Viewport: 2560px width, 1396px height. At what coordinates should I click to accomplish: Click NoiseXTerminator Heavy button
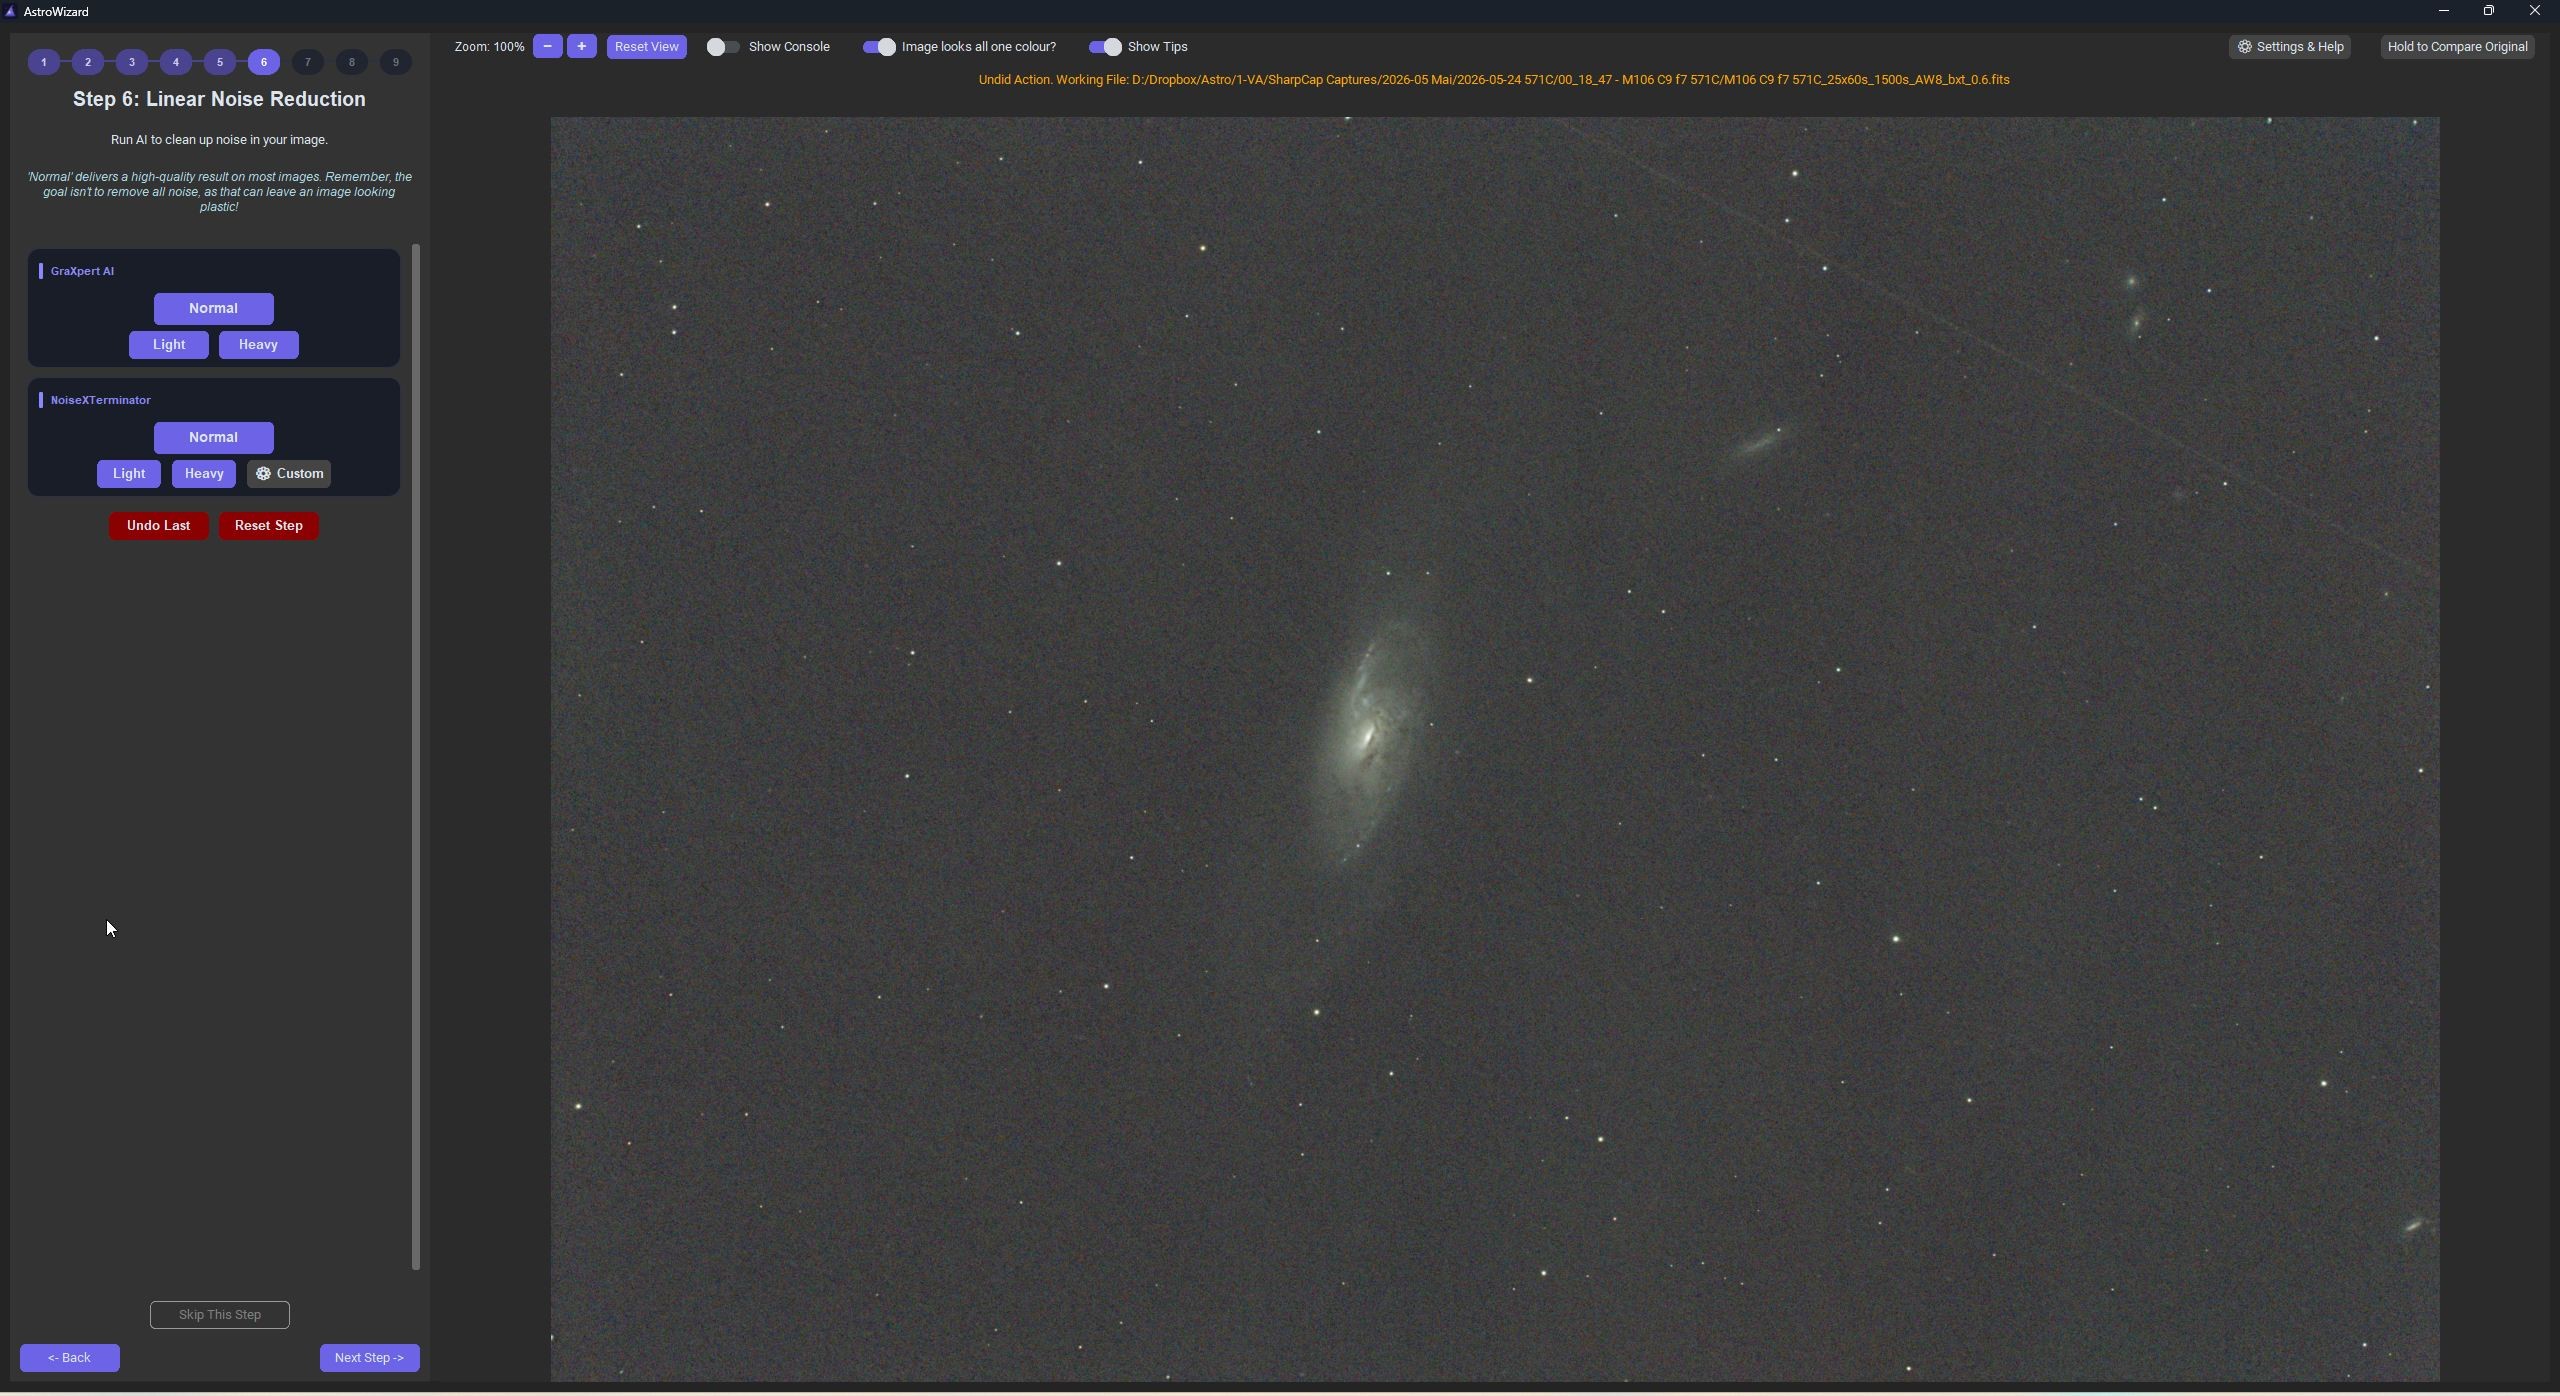pyautogui.click(x=204, y=474)
